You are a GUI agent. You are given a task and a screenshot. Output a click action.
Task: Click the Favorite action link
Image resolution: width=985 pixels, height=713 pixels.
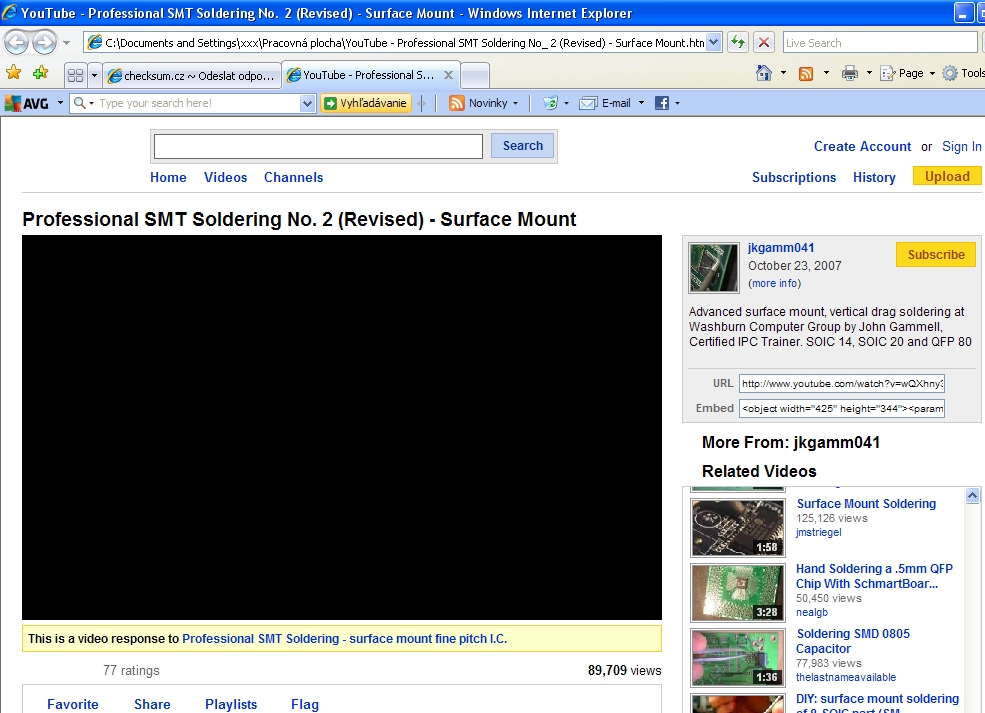pos(73,704)
